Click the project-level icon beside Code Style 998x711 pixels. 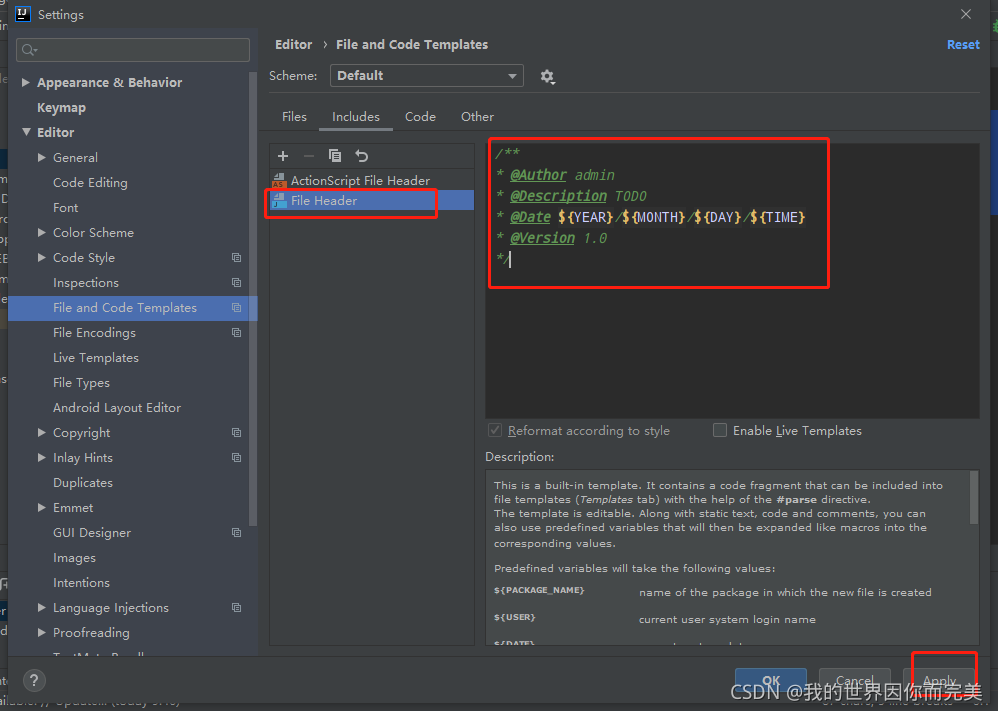coord(236,258)
